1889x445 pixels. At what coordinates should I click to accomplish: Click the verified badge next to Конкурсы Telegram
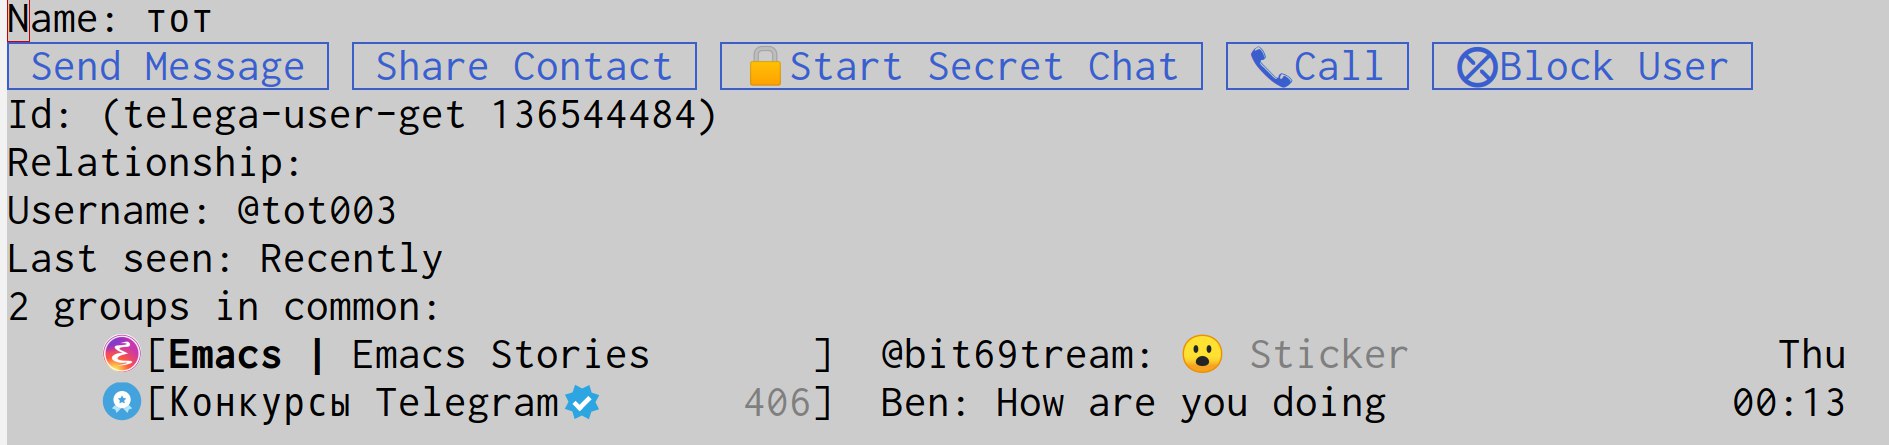[582, 402]
